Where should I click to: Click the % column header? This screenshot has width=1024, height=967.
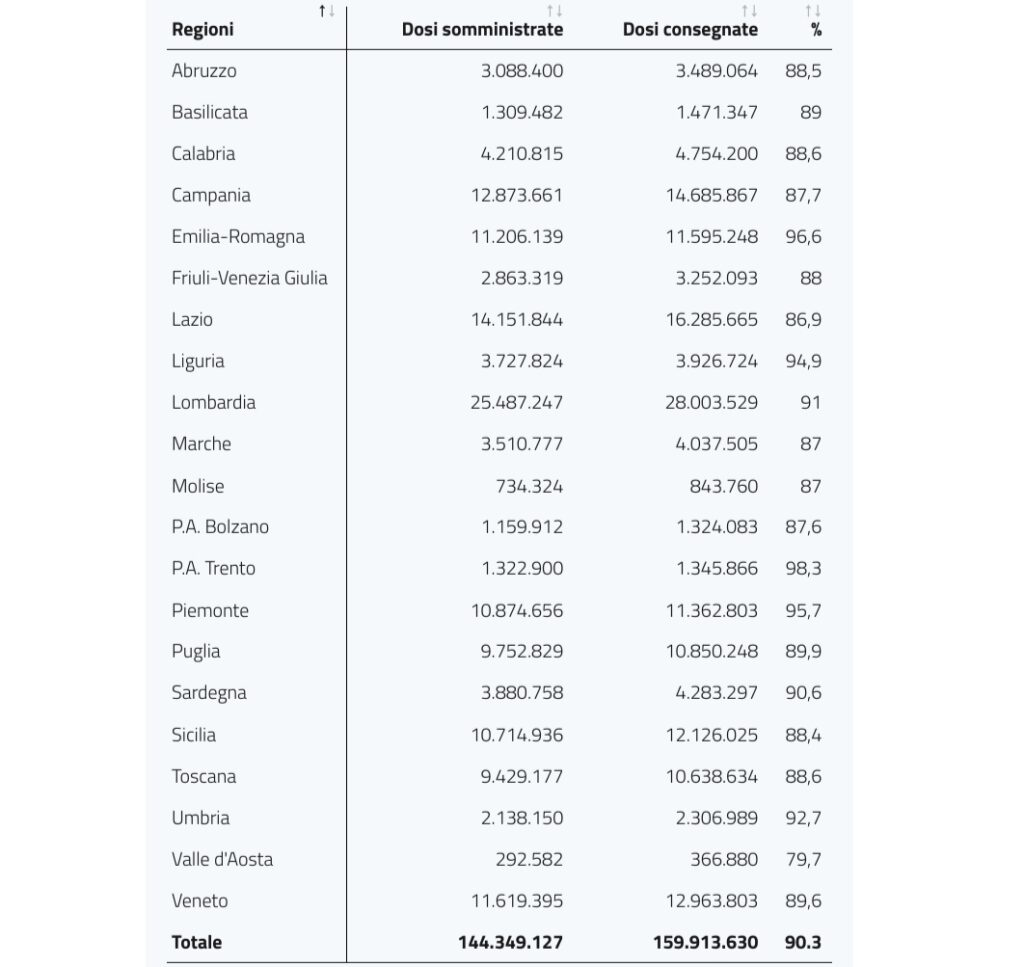click(816, 29)
